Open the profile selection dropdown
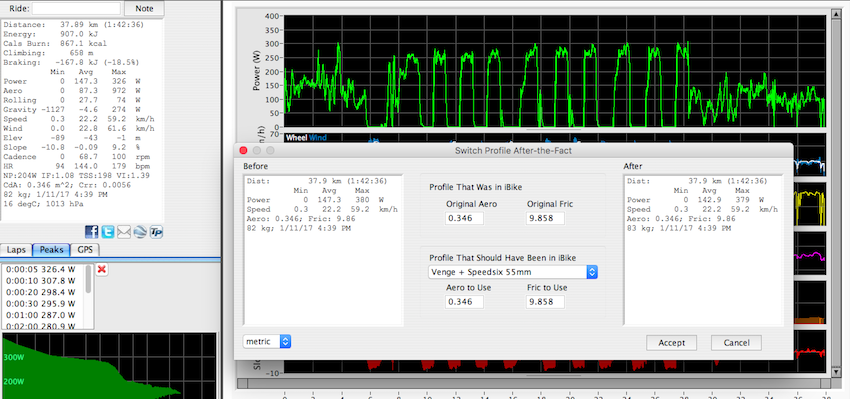This screenshot has height=399, width=850. pos(512,272)
